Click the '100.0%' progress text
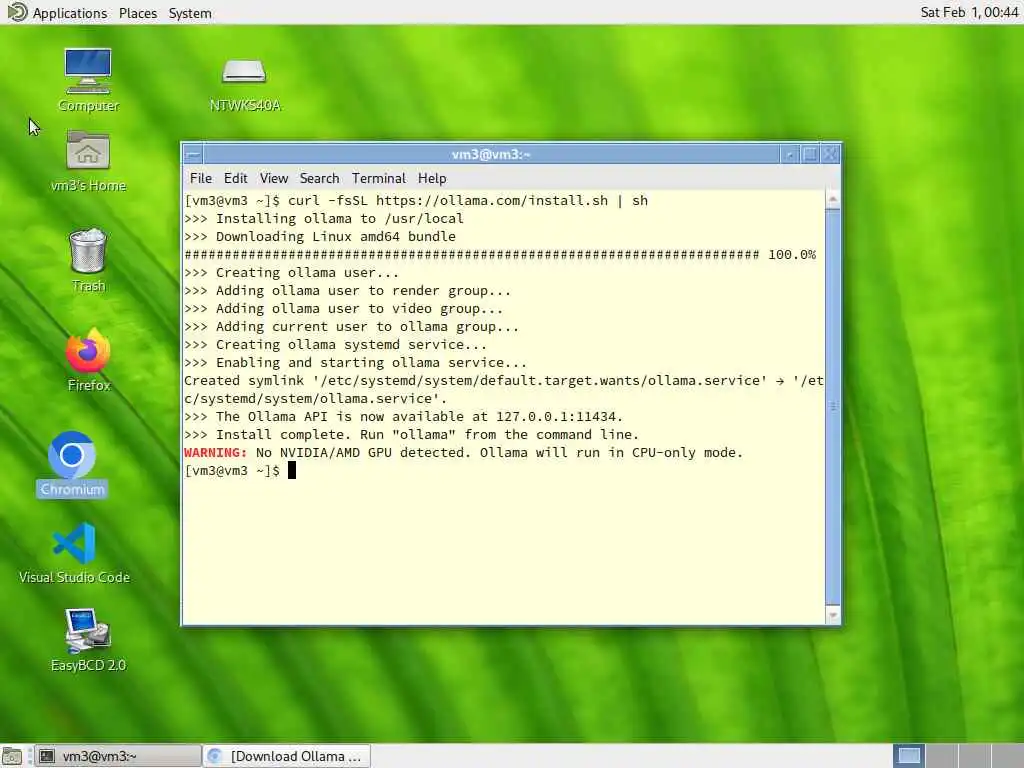The height and width of the screenshot is (768, 1024). tap(792, 255)
